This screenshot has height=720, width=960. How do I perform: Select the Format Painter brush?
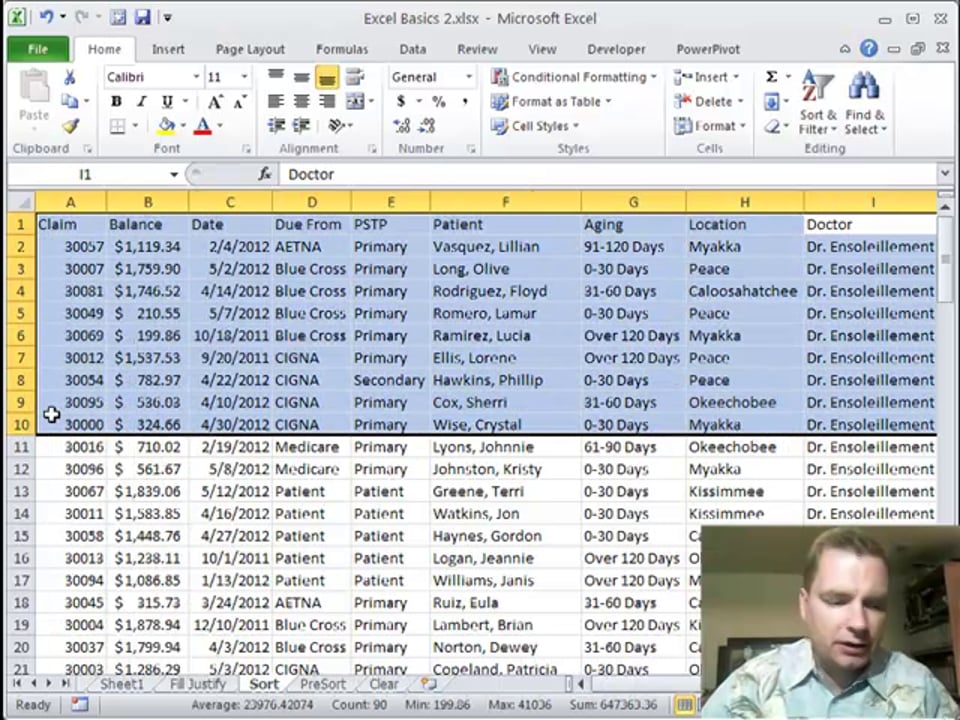[x=70, y=126]
